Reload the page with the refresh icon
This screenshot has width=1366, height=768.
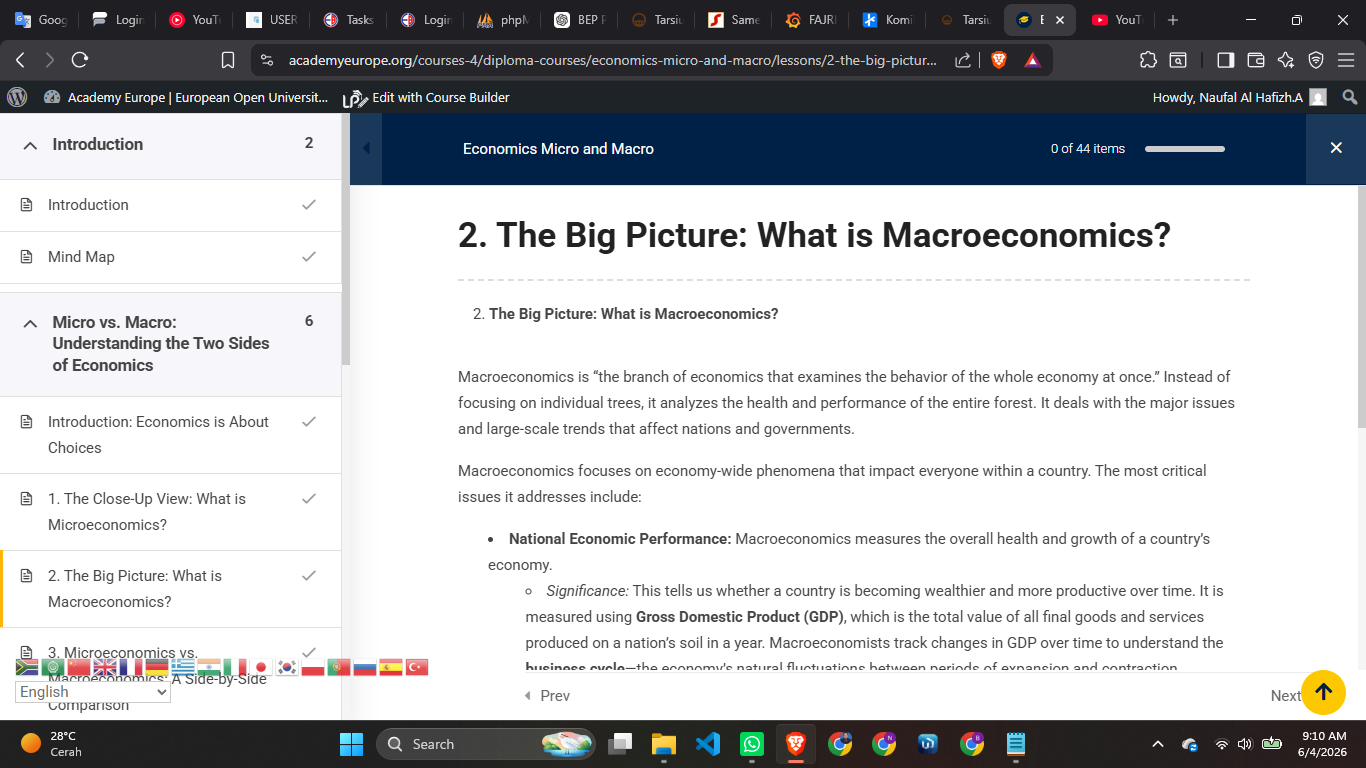click(80, 60)
